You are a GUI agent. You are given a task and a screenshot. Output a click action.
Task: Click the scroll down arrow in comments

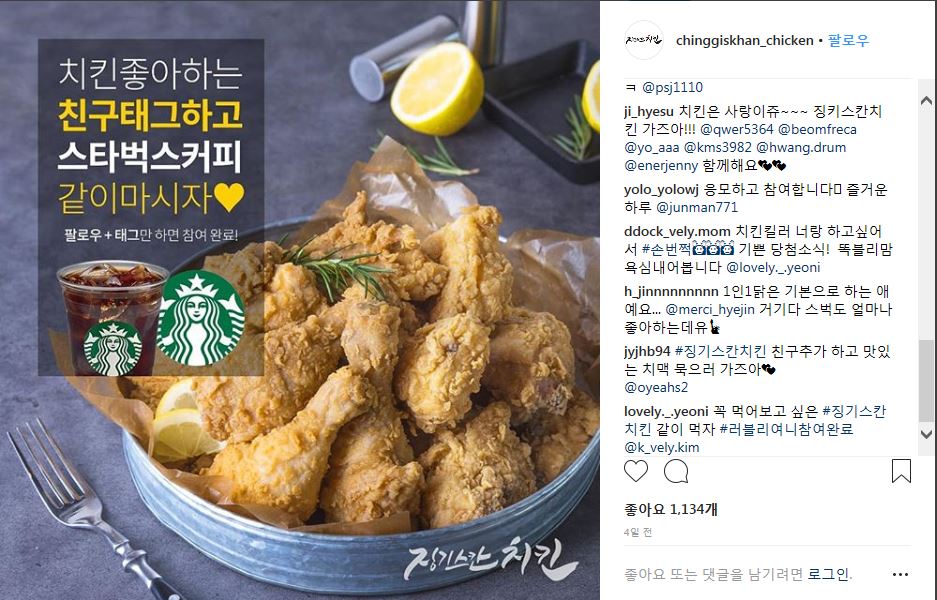point(926,434)
